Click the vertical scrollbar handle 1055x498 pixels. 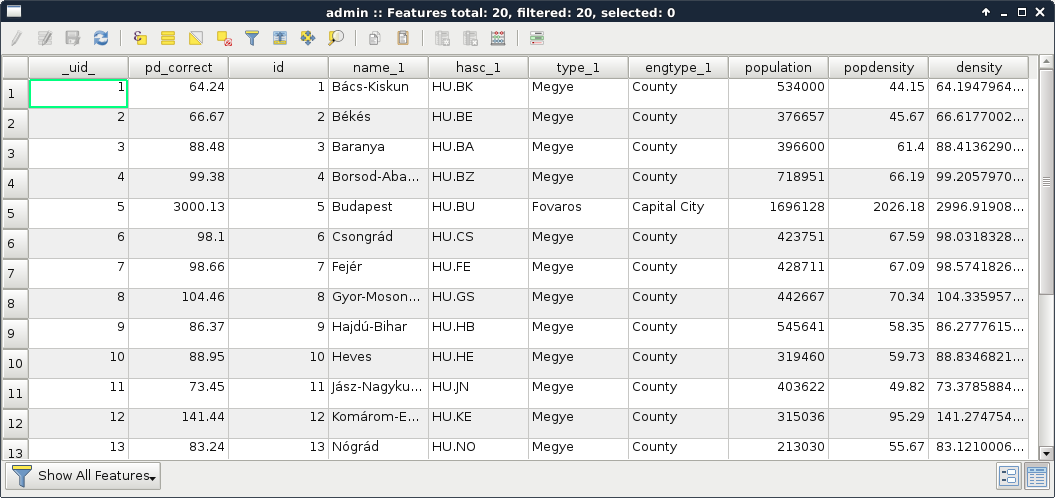[x=1046, y=182]
